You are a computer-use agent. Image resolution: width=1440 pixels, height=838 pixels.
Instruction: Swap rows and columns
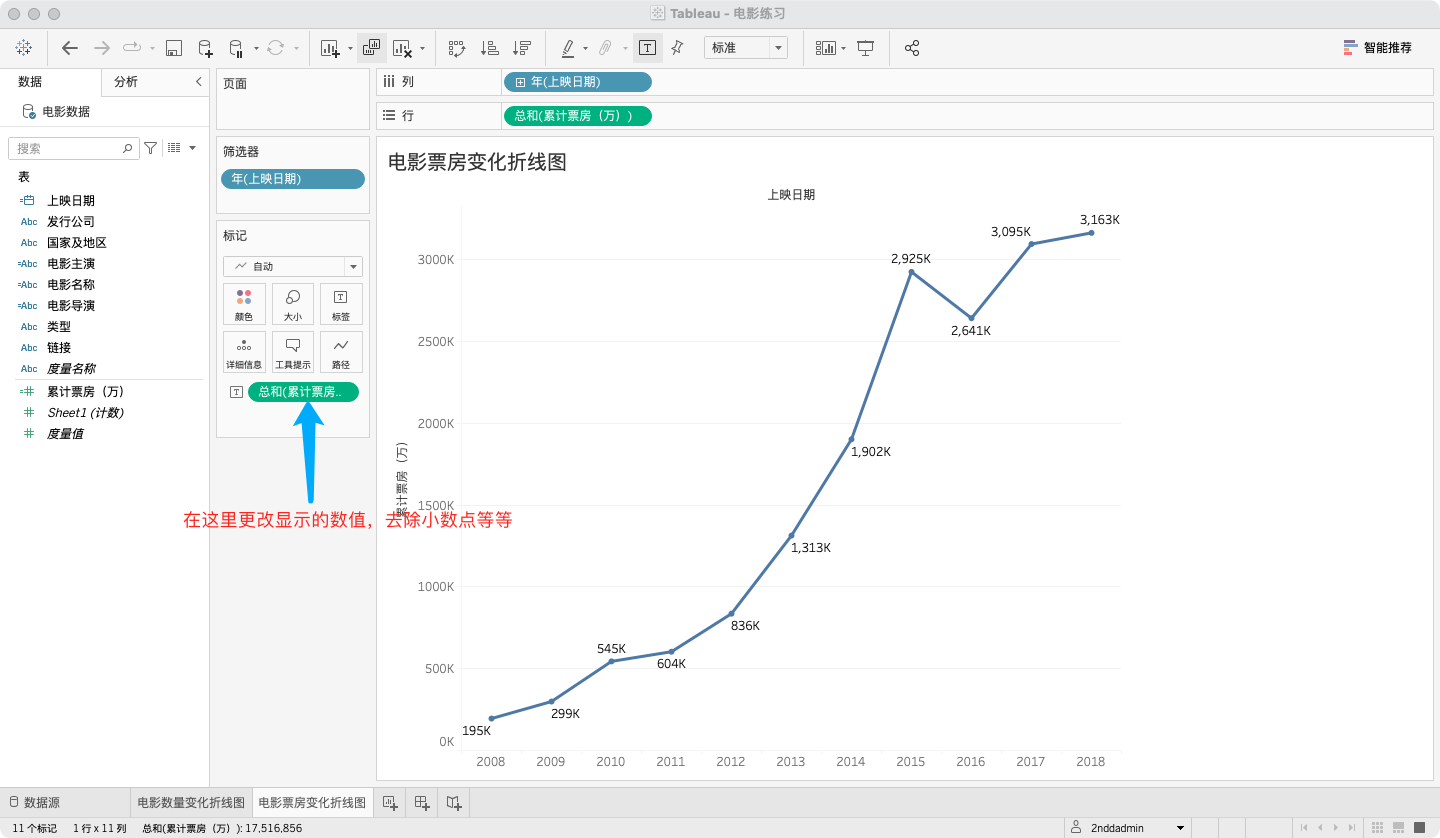[x=457, y=47]
